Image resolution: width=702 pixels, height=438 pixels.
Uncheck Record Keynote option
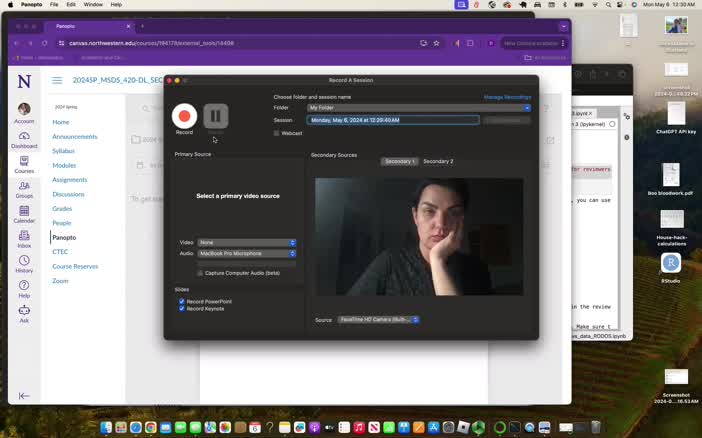pyautogui.click(x=182, y=308)
